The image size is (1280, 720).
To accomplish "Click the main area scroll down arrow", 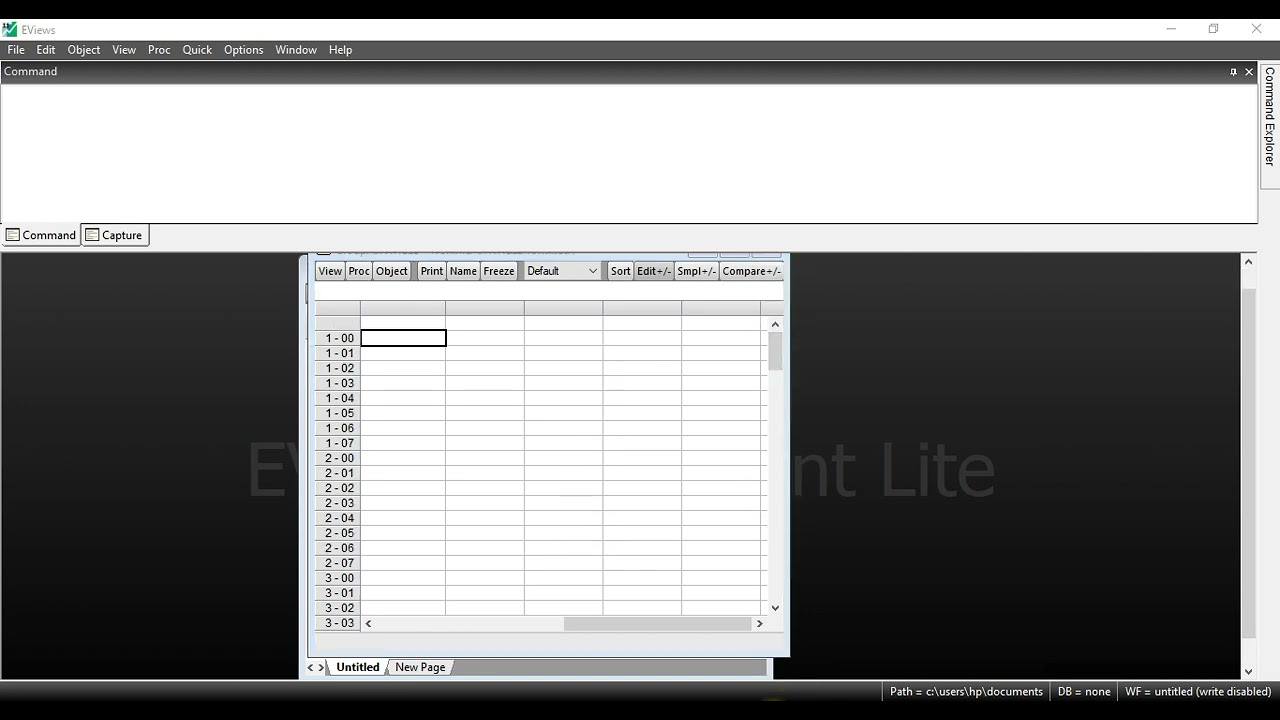I will 1248,672.
